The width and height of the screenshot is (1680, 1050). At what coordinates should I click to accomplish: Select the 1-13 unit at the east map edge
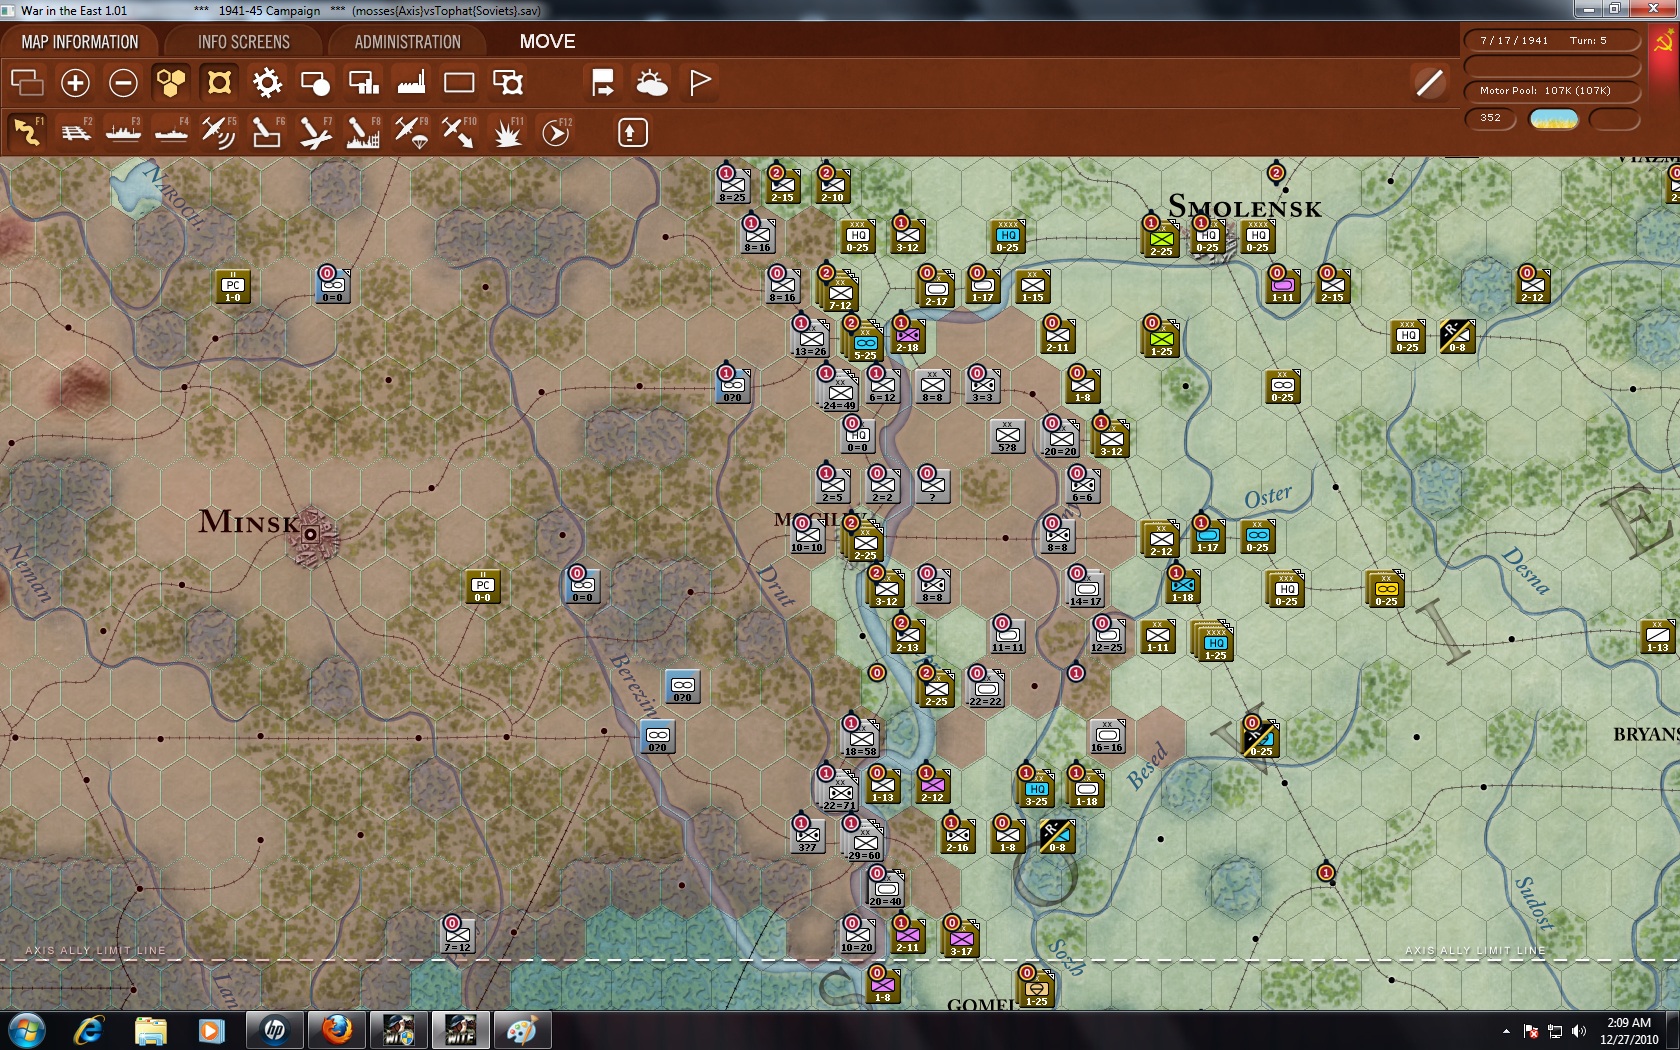[1657, 637]
